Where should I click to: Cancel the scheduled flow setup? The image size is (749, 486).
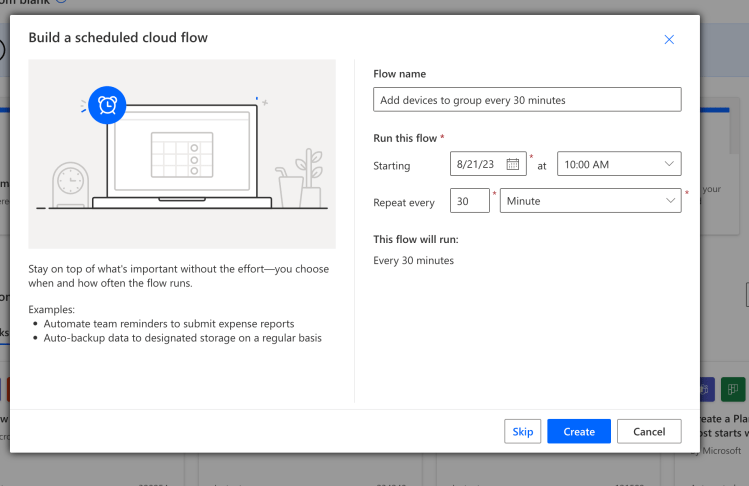649,431
